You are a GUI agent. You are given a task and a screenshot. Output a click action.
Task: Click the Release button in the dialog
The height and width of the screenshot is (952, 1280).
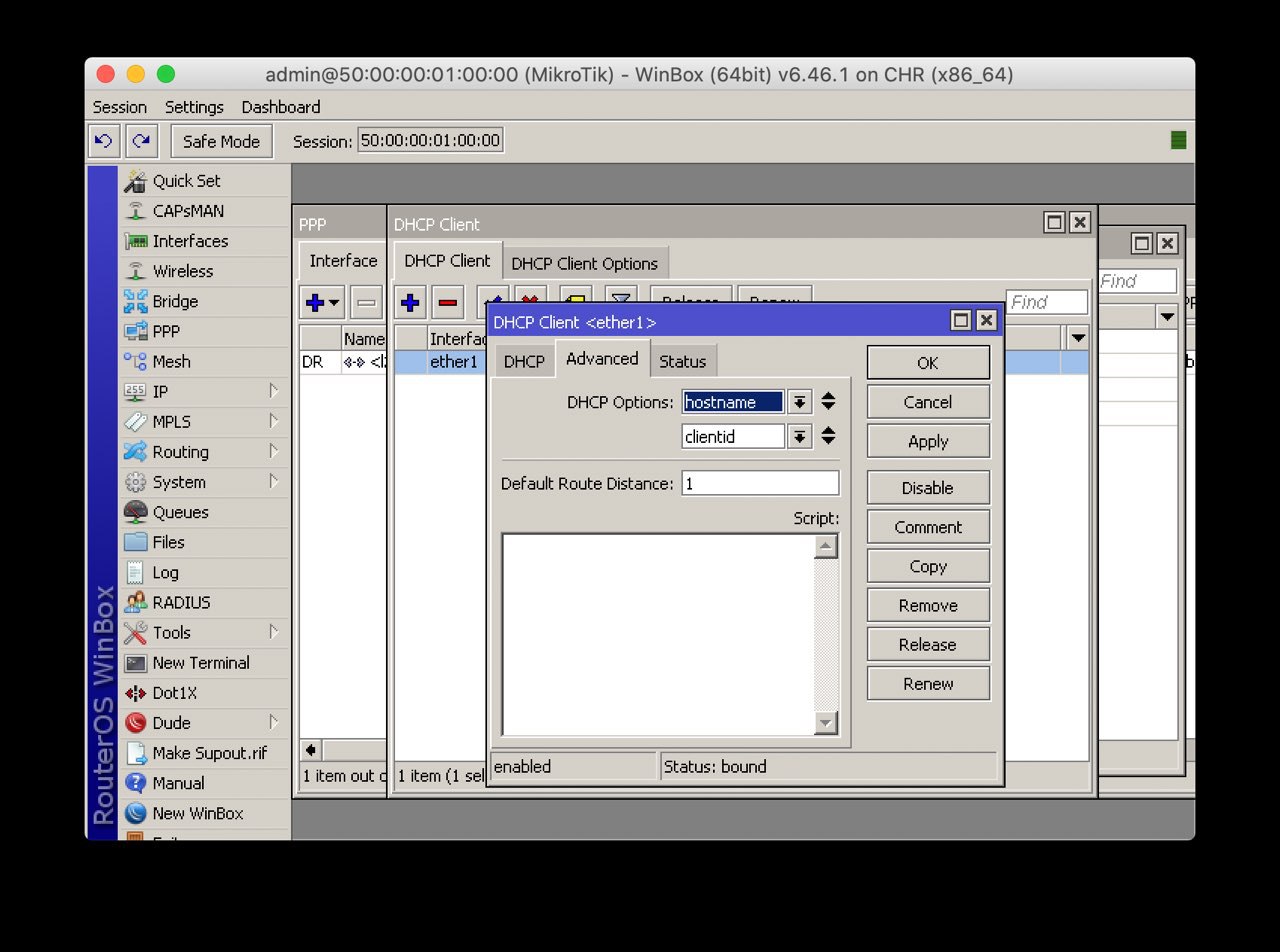(x=928, y=645)
